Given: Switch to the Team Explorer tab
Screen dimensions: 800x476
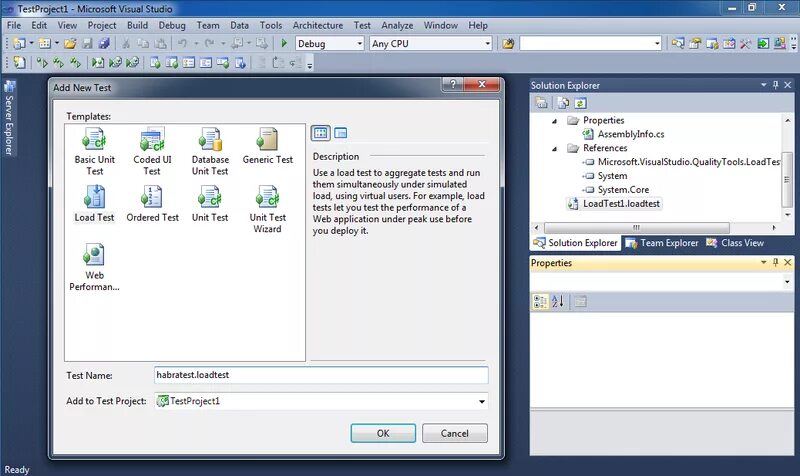Looking at the screenshot, I should tap(662, 243).
